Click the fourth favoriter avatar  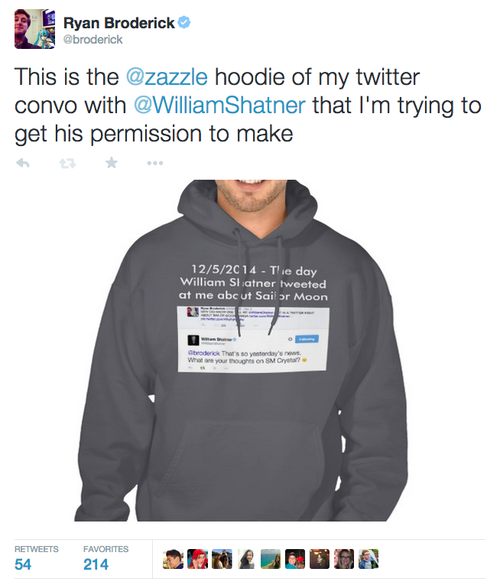tap(246, 559)
